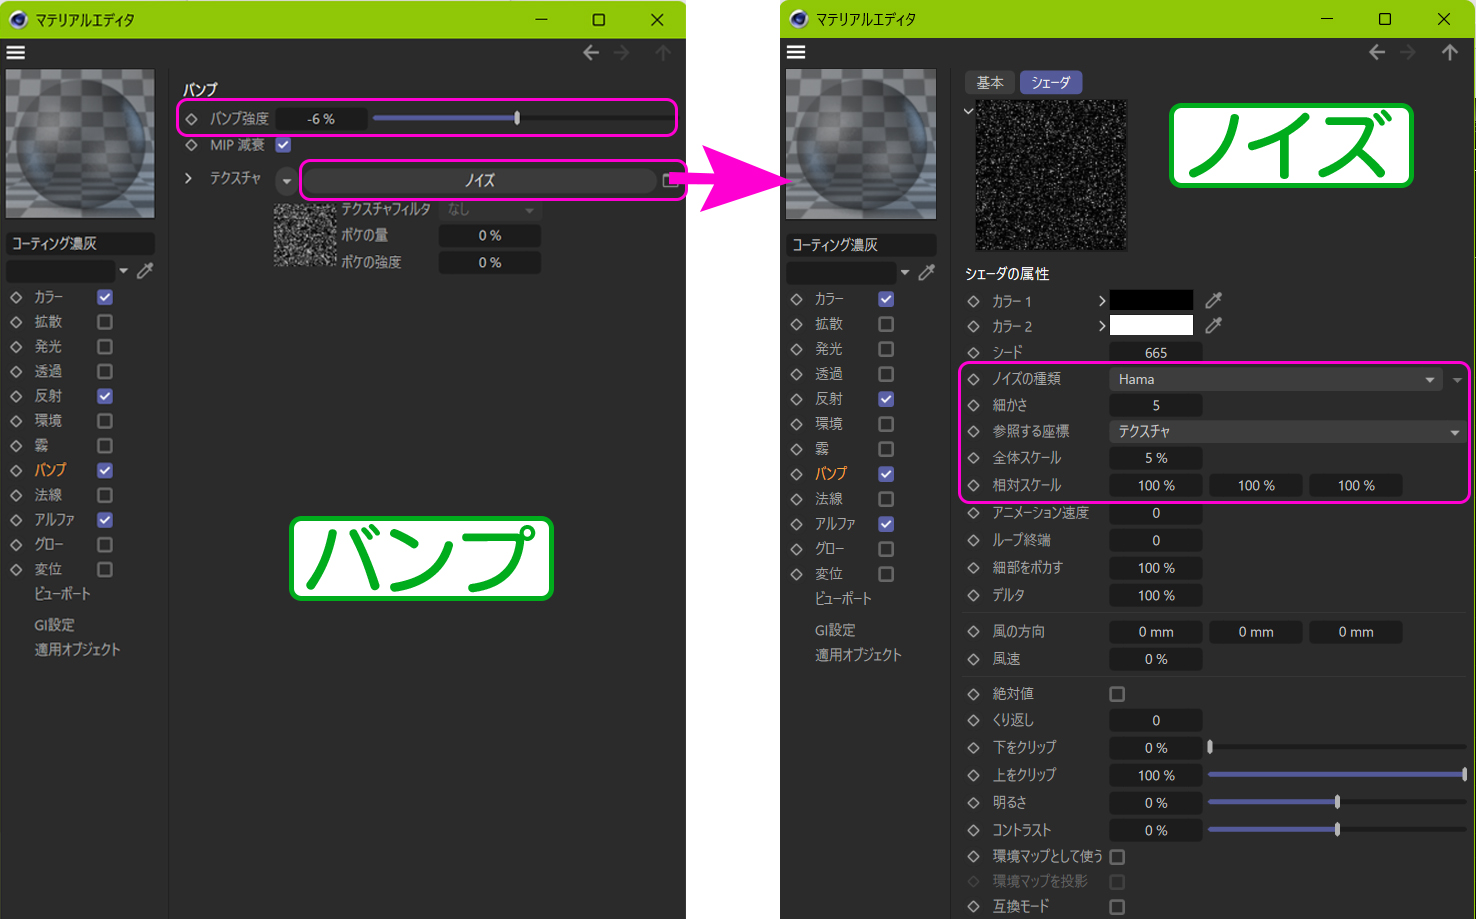The height and width of the screenshot is (919, 1476).
Task: Switch to the 基本 tab
Action: coord(990,83)
